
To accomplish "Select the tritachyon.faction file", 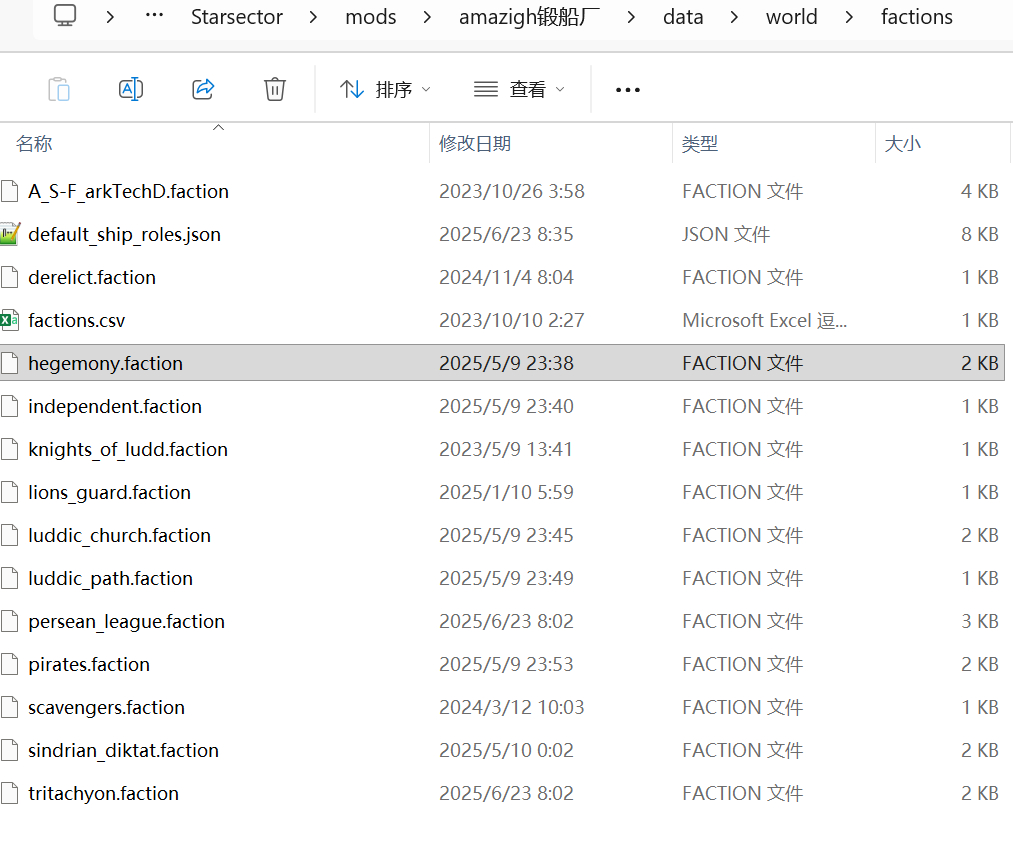I will tap(103, 793).
